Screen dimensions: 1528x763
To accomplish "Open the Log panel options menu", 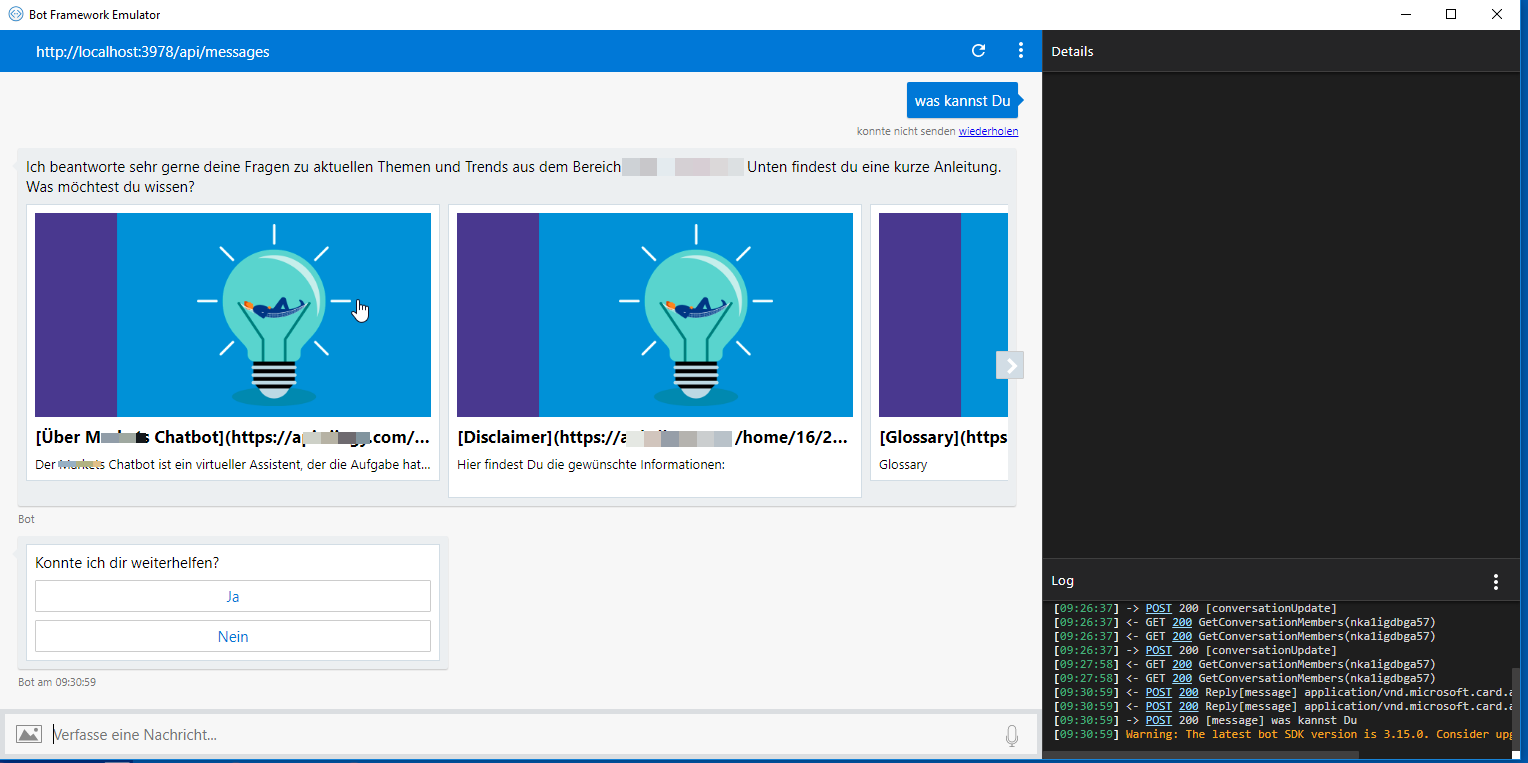I will click(1495, 580).
